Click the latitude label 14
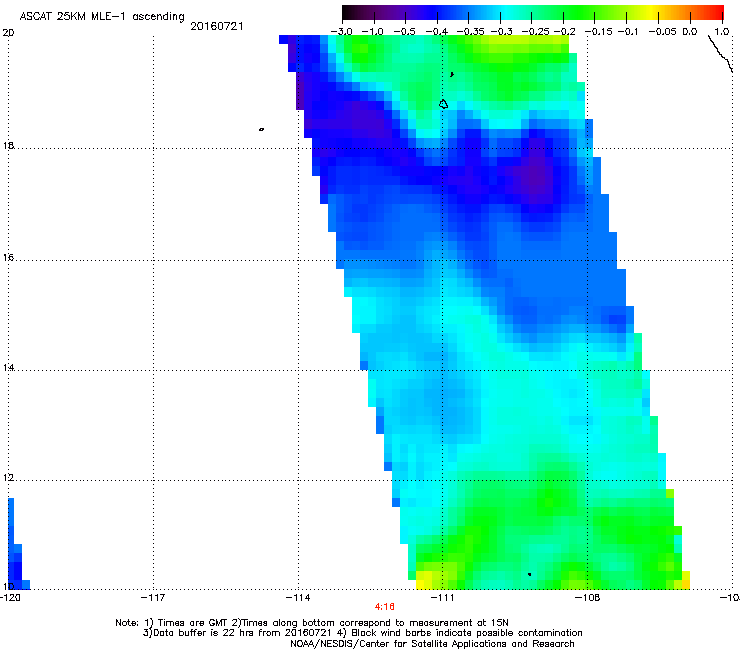This screenshot has width=740, height=650. (8, 368)
